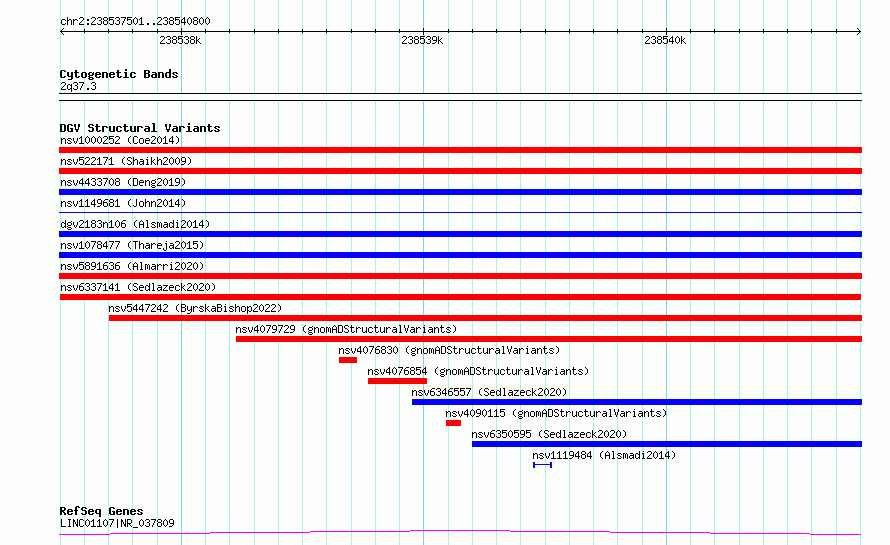890x545 pixels.
Task: Select the nsv522171 (Shaikh2009) label
Action: tap(126, 161)
